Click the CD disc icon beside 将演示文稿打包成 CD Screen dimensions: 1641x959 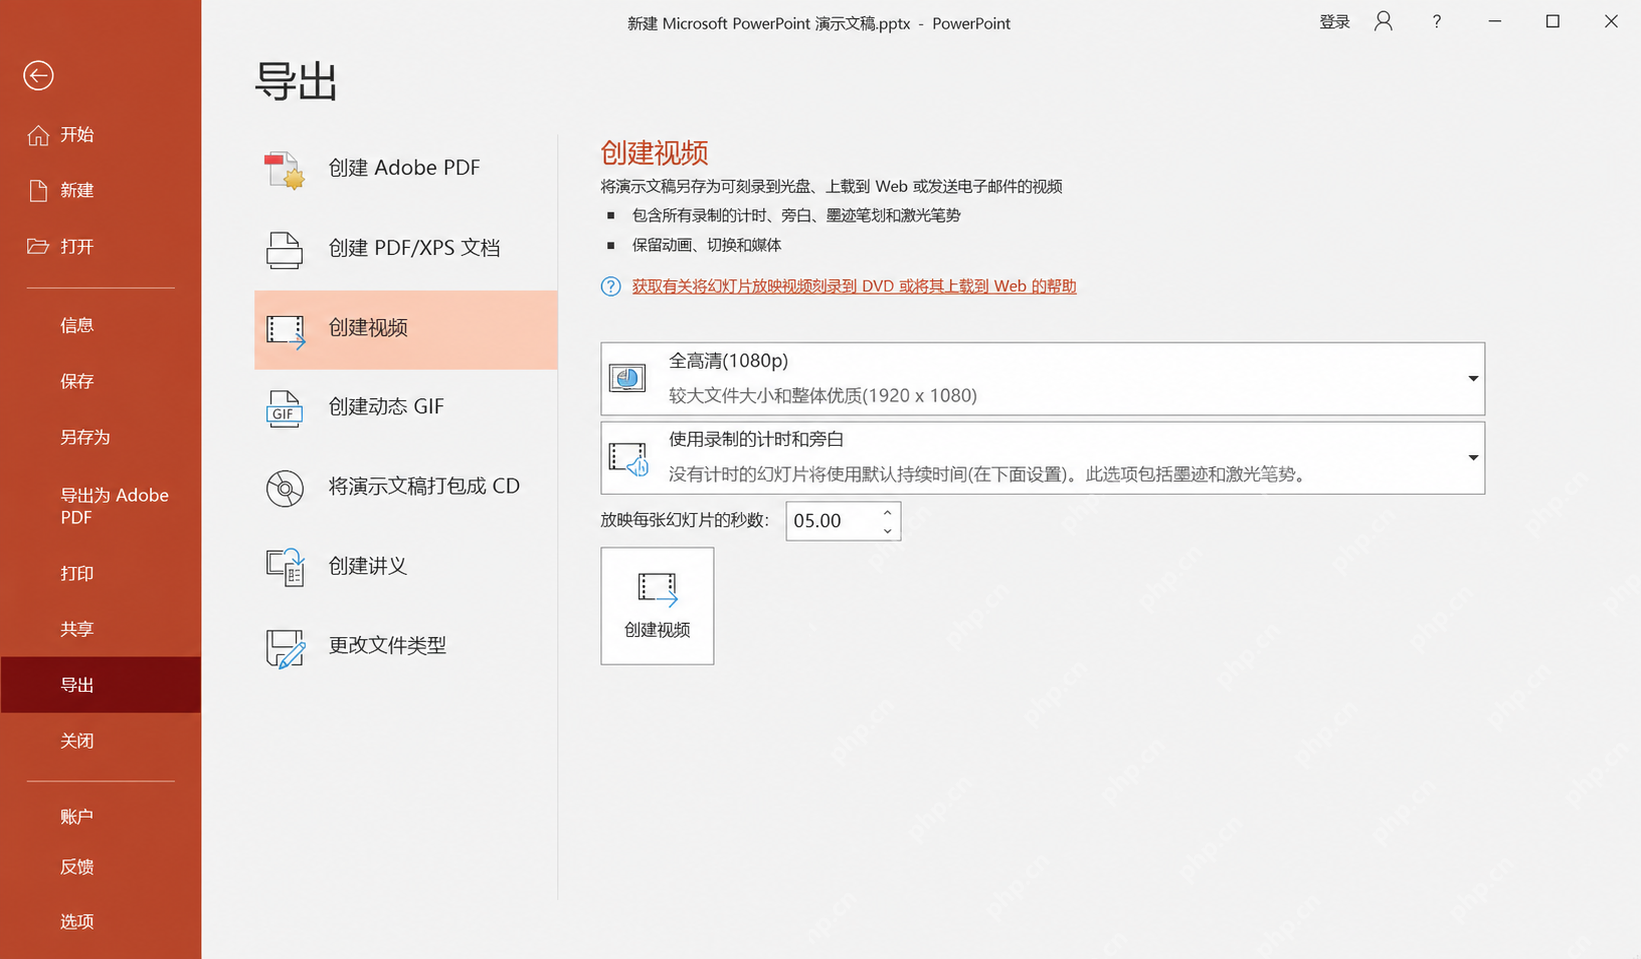(x=285, y=488)
